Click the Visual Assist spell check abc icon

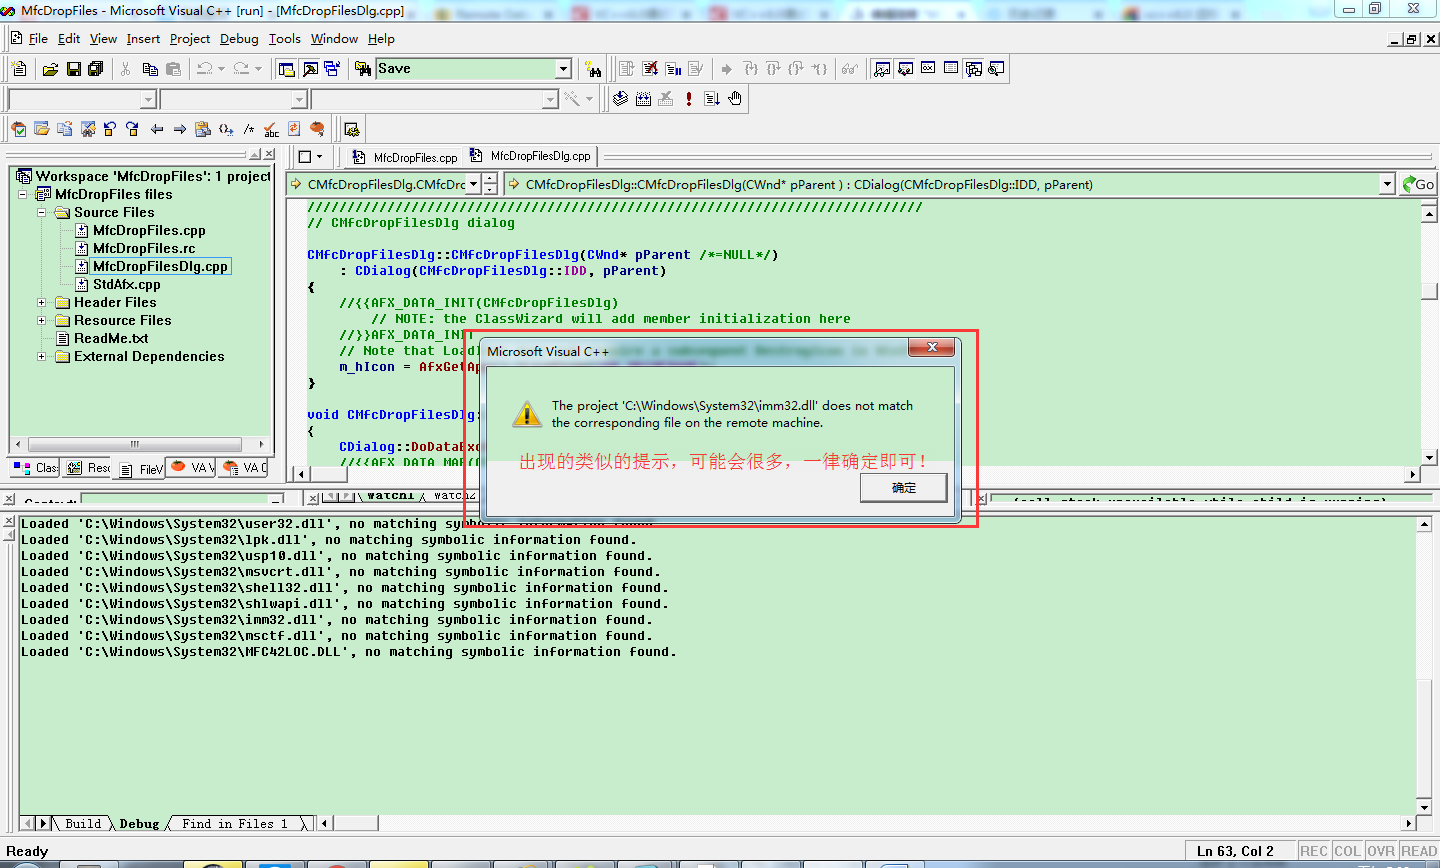pyautogui.click(x=272, y=129)
